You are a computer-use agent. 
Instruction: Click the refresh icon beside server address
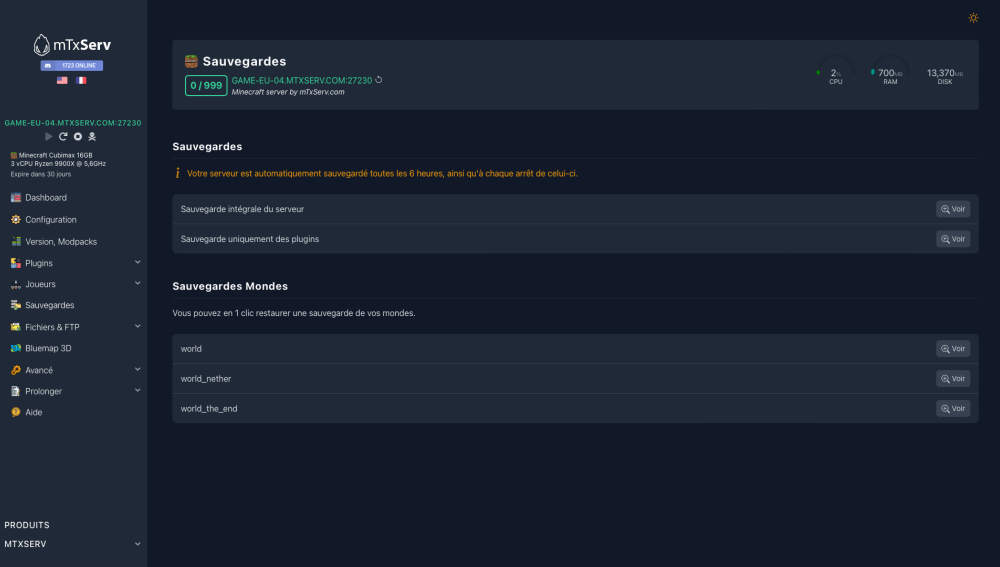click(379, 80)
